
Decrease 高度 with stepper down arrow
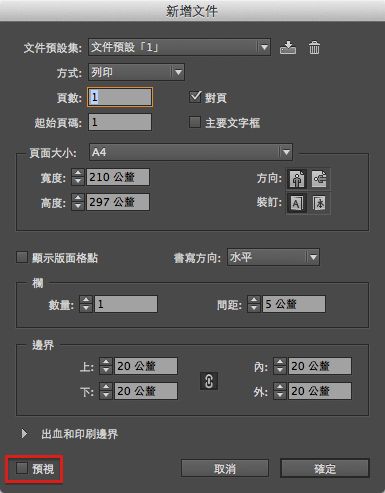point(78,206)
